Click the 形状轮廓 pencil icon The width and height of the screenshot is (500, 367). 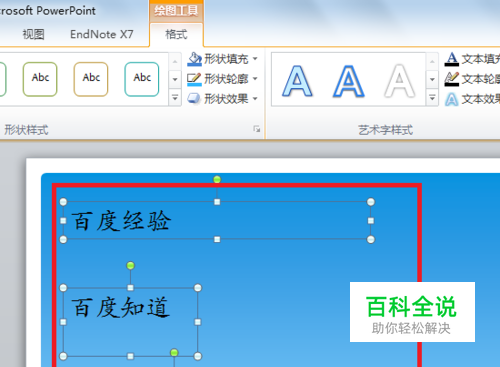click(x=194, y=79)
